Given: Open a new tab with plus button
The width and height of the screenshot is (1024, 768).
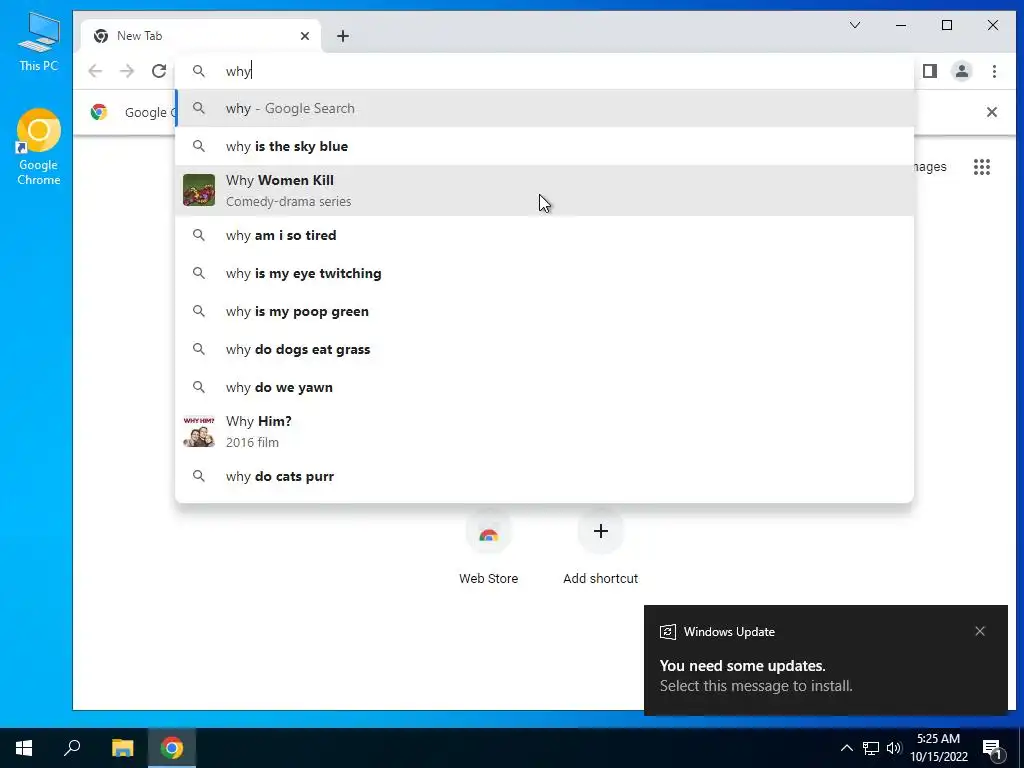Looking at the screenshot, I should [x=343, y=36].
